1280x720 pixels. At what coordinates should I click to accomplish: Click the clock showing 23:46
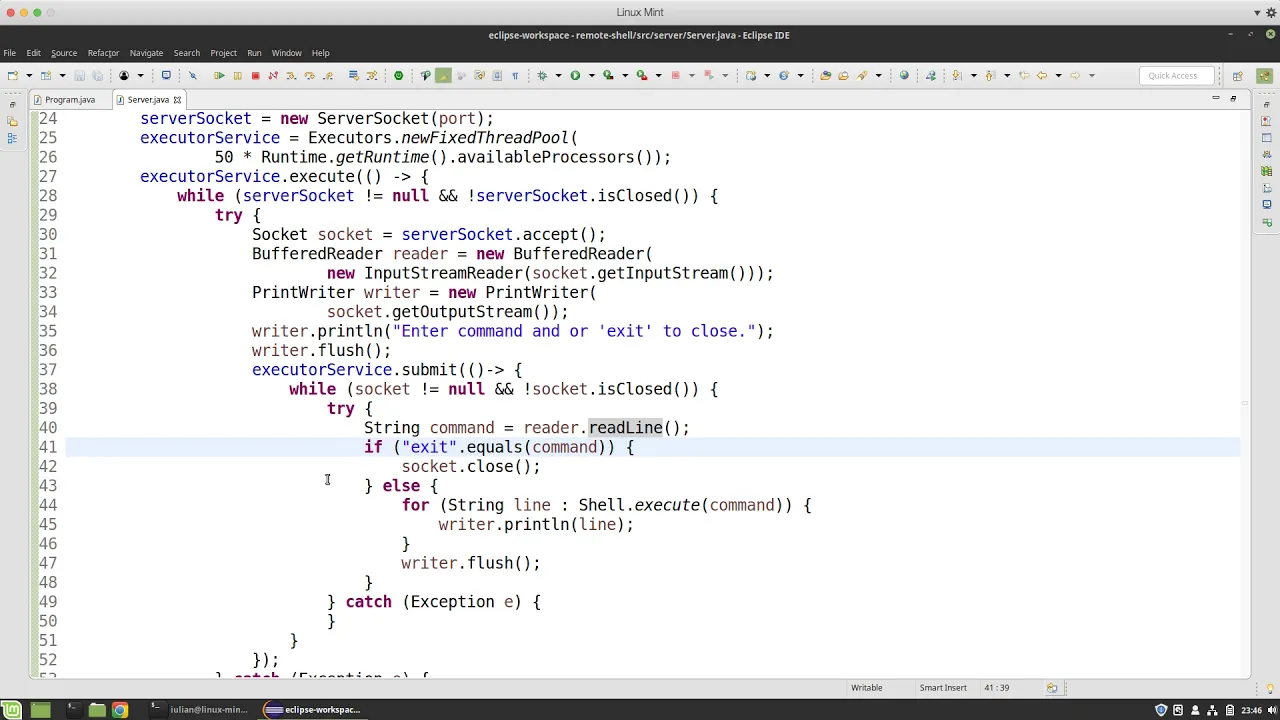coord(1251,710)
